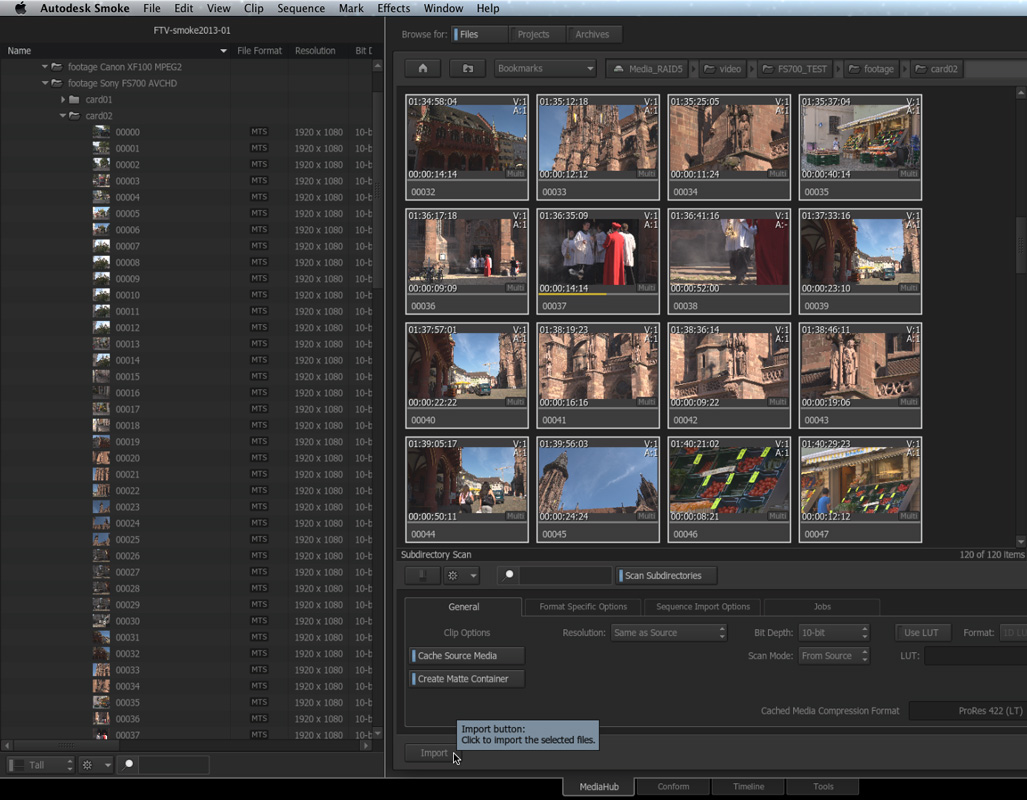
Task: Click the Apple menu icon
Action: point(20,8)
